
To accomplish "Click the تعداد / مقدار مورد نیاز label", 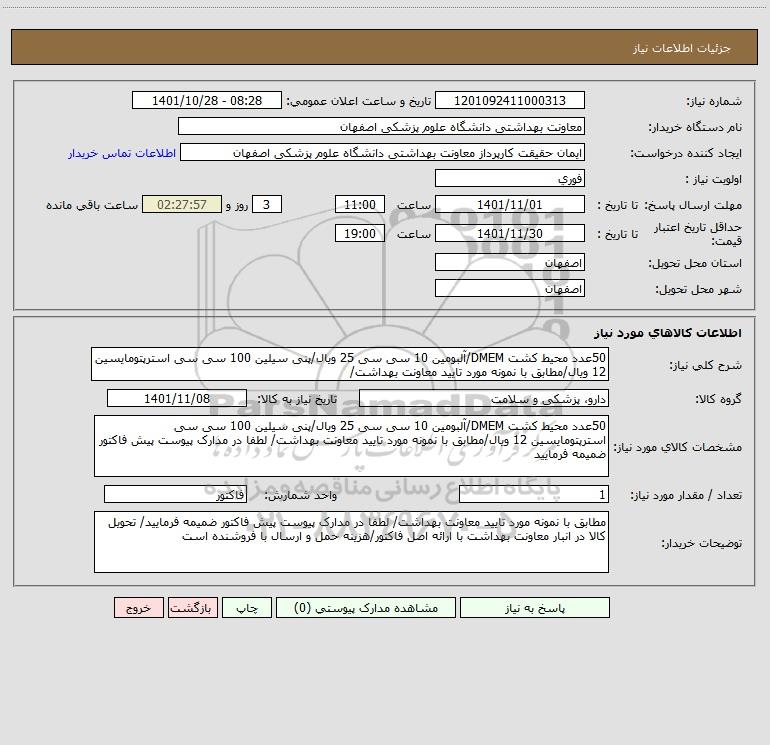I will point(686,496).
